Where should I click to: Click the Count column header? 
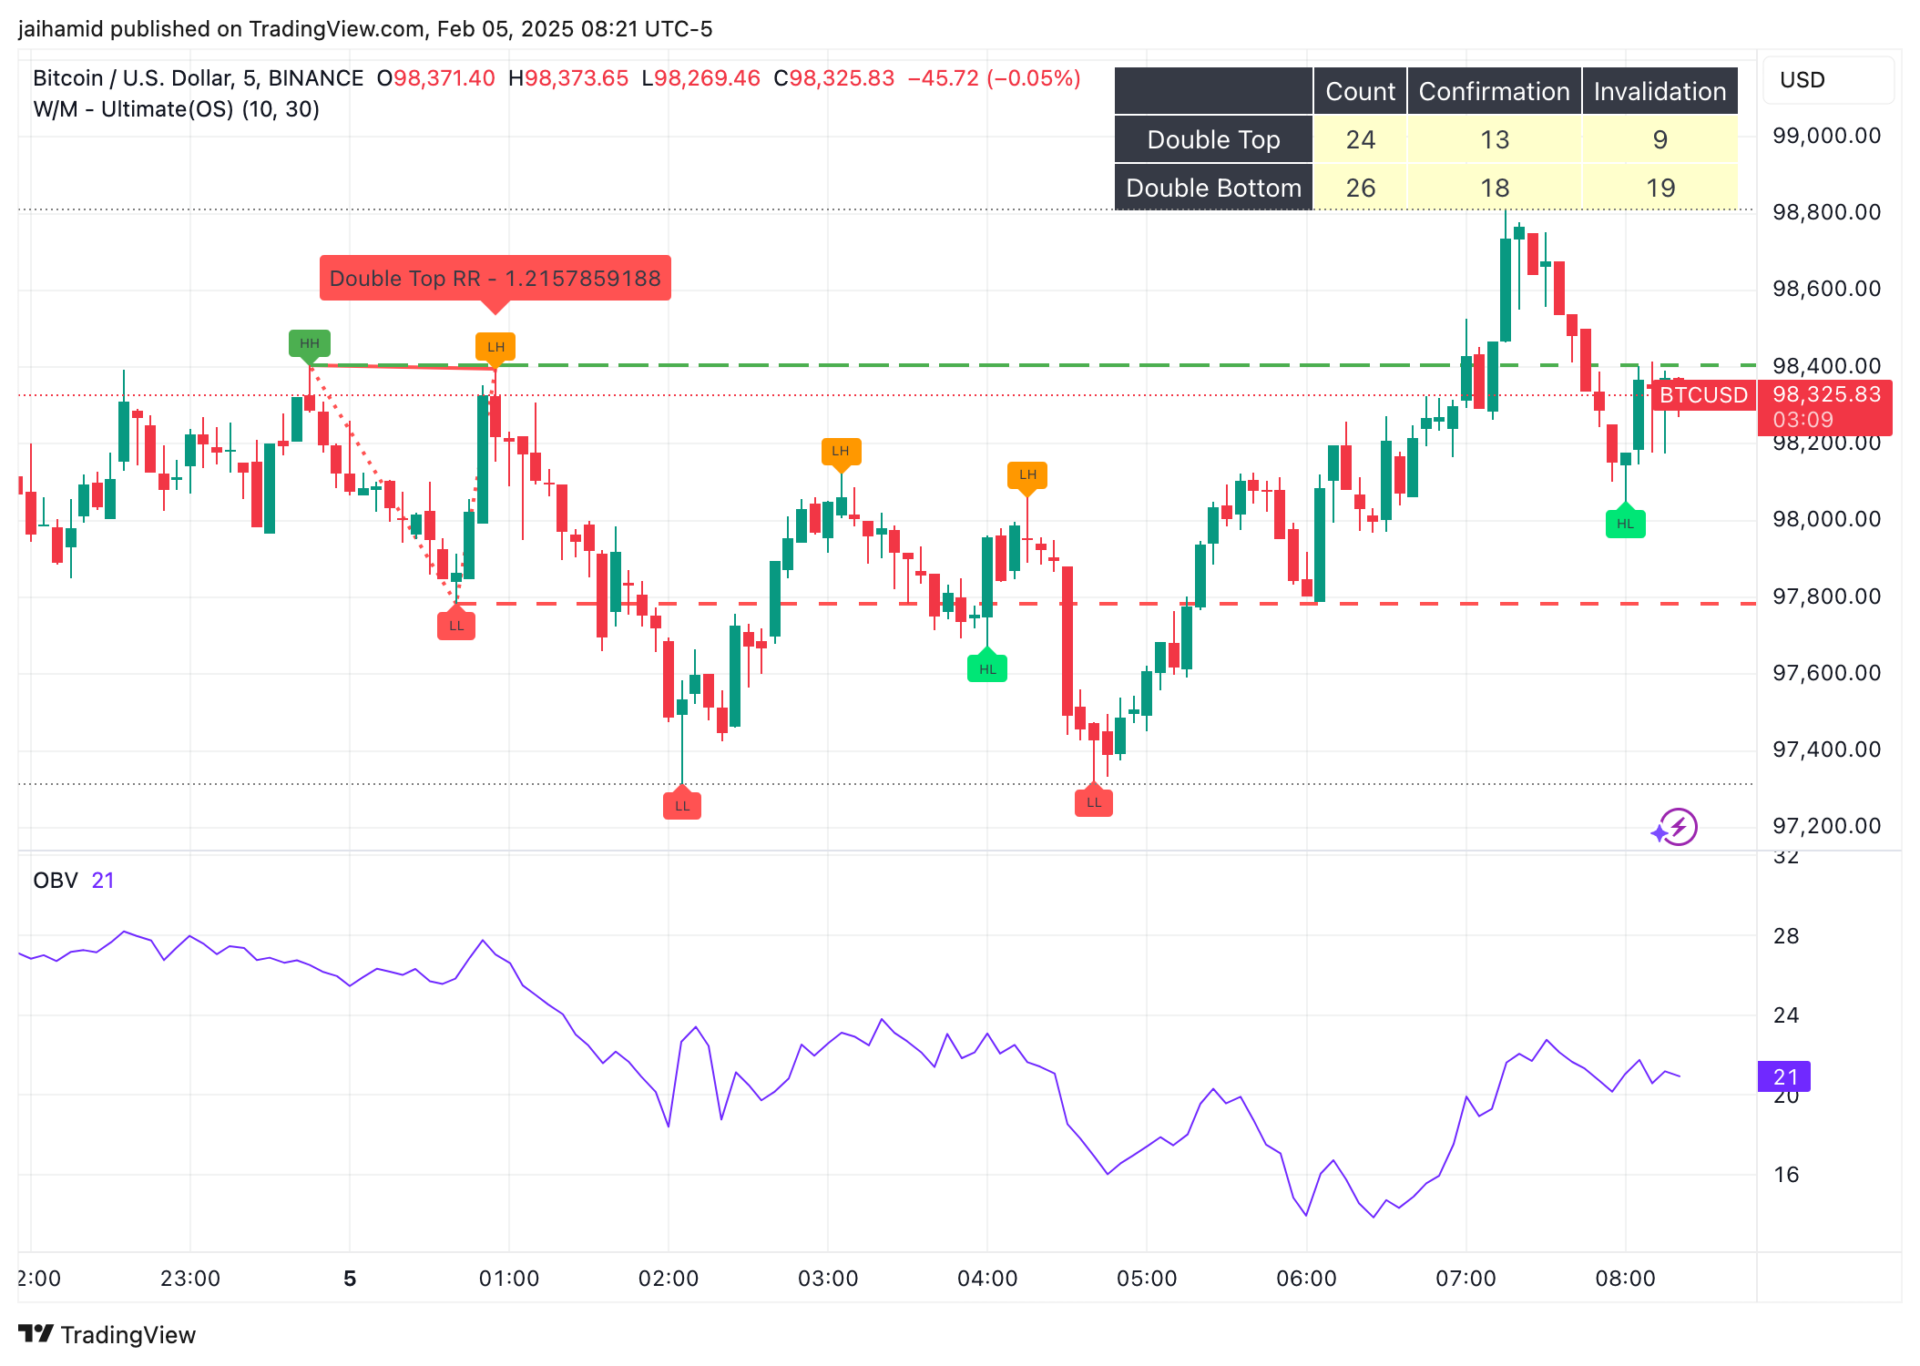coord(1360,91)
